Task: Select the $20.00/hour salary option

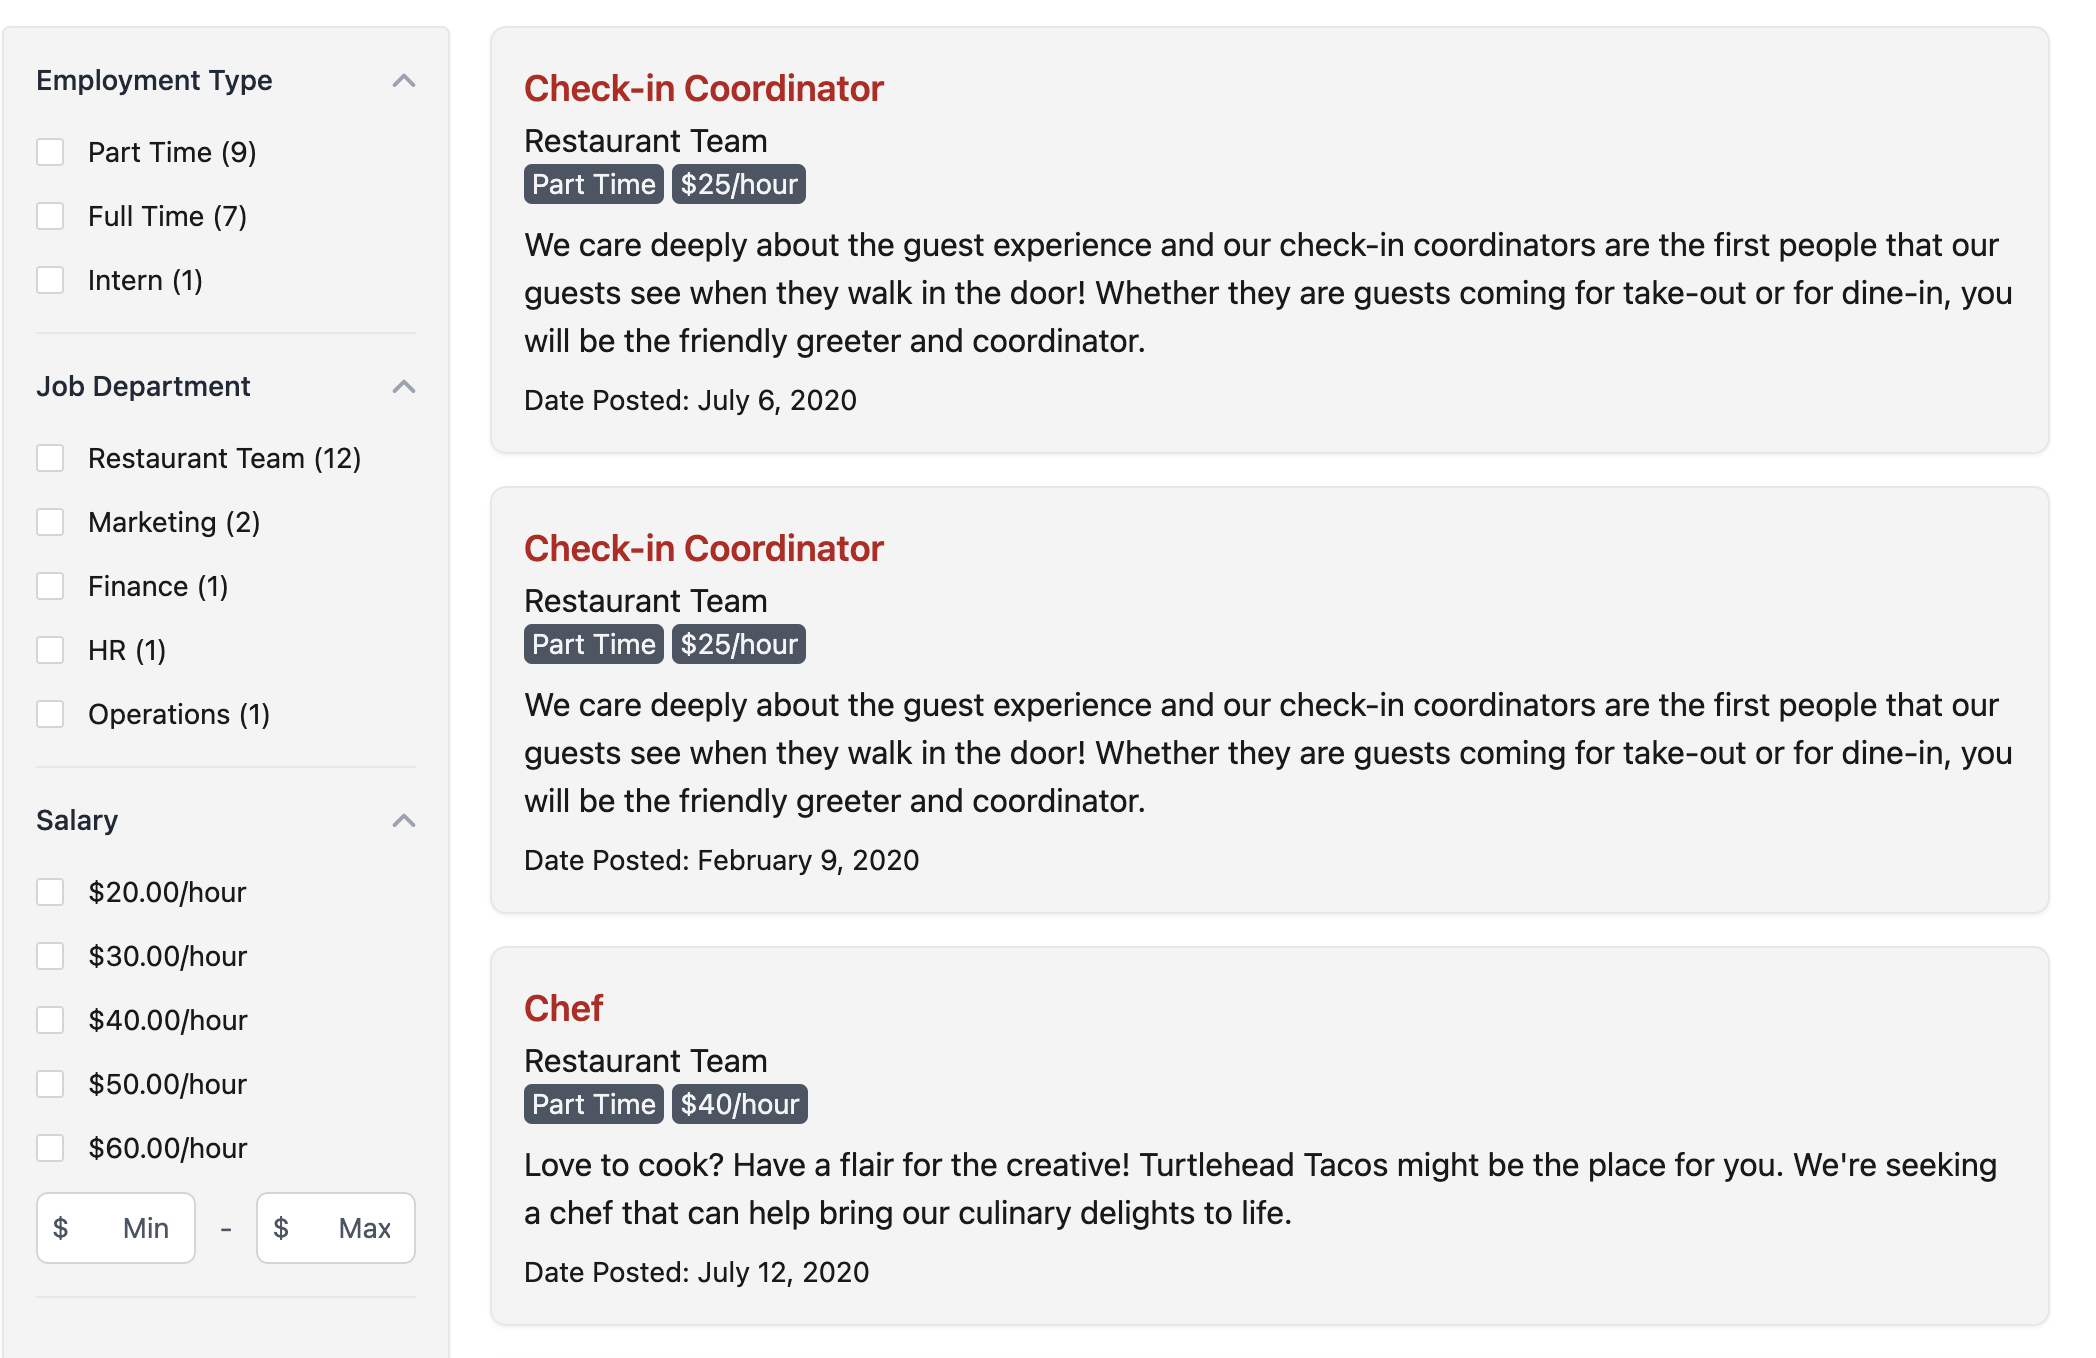Action: (50, 892)
